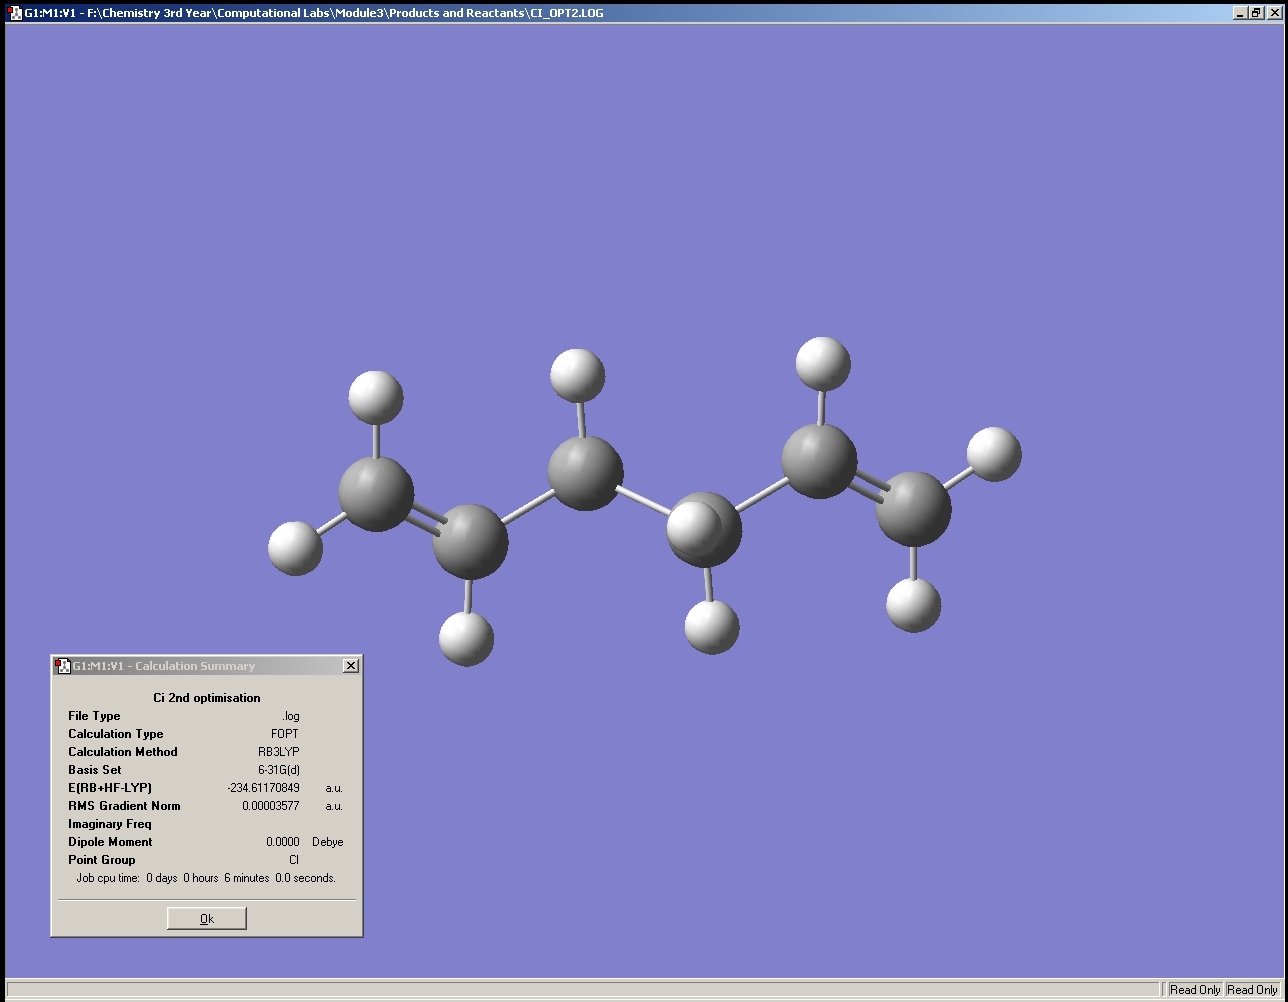Click the Calculation Summary title bar icon
This screenshot has height=1002, width=1288.
tap(62, 666)
